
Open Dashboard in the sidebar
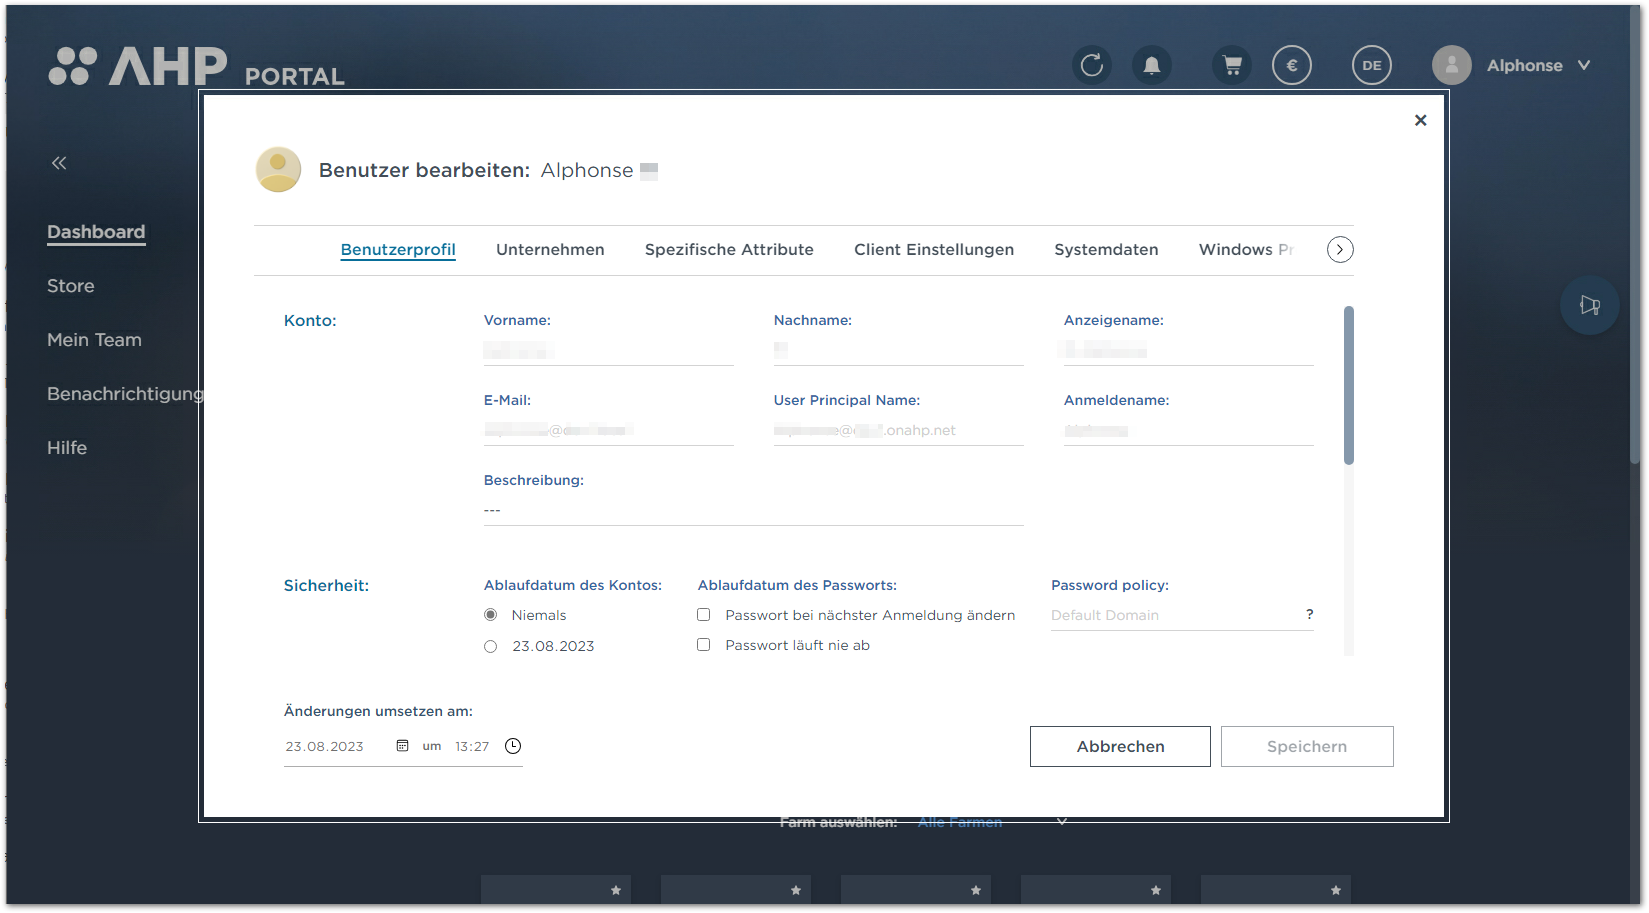pyautogui.click(x=96, y=232)
